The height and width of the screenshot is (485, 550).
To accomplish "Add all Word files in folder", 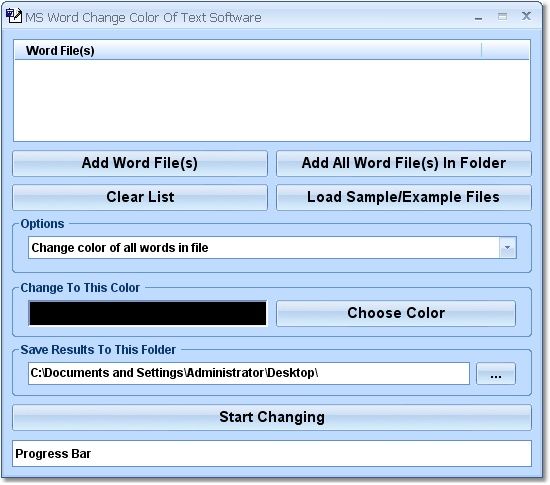I will 404,163.
